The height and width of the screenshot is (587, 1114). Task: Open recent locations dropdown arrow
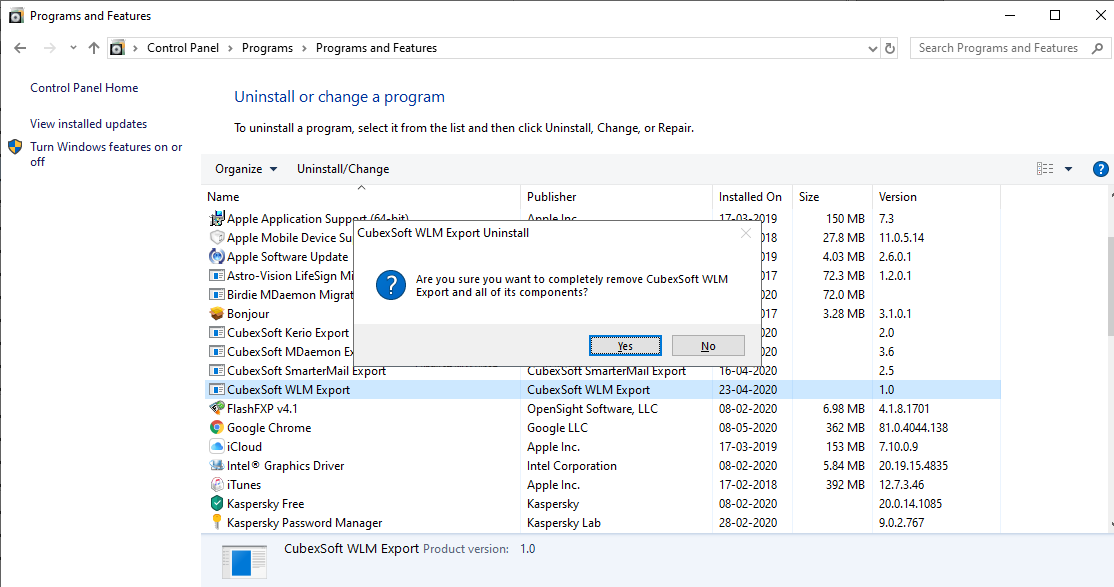click(73, 48)
